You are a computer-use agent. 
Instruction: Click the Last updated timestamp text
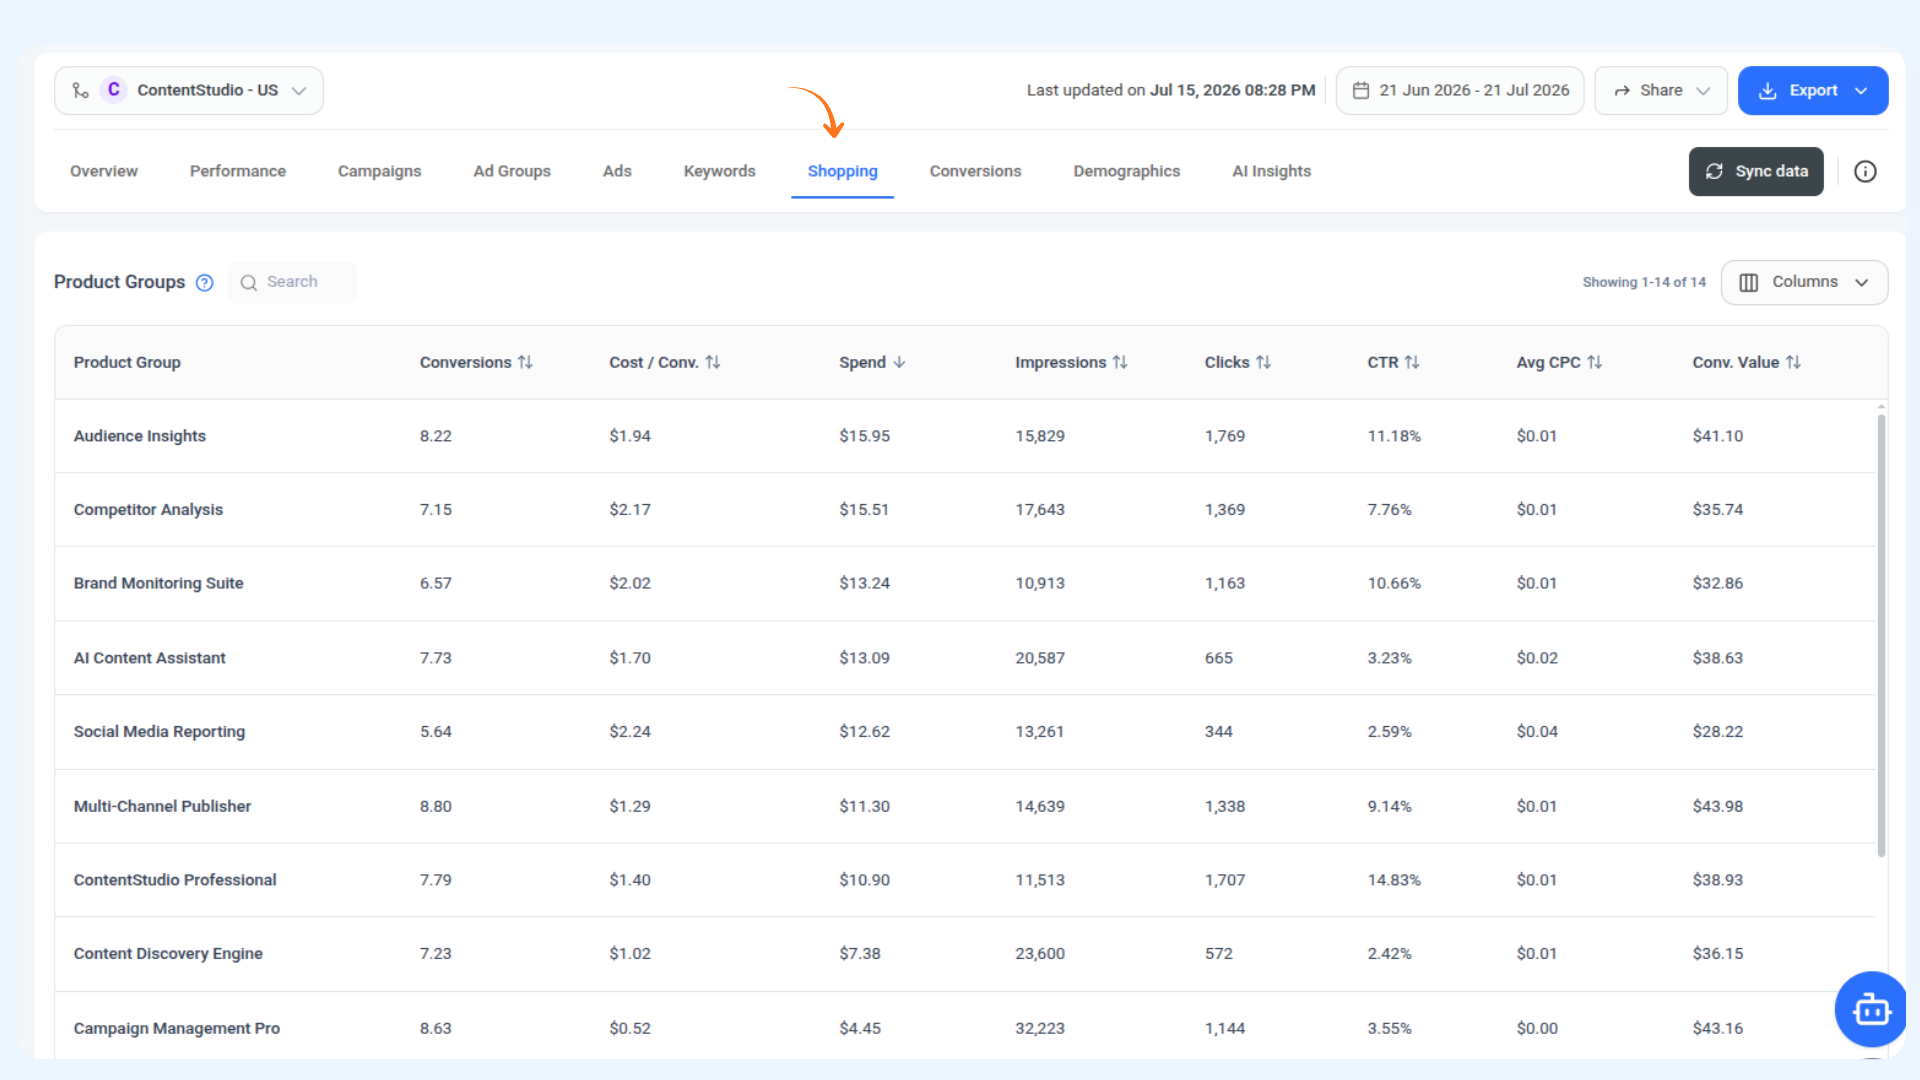(x=1171, y=90)
